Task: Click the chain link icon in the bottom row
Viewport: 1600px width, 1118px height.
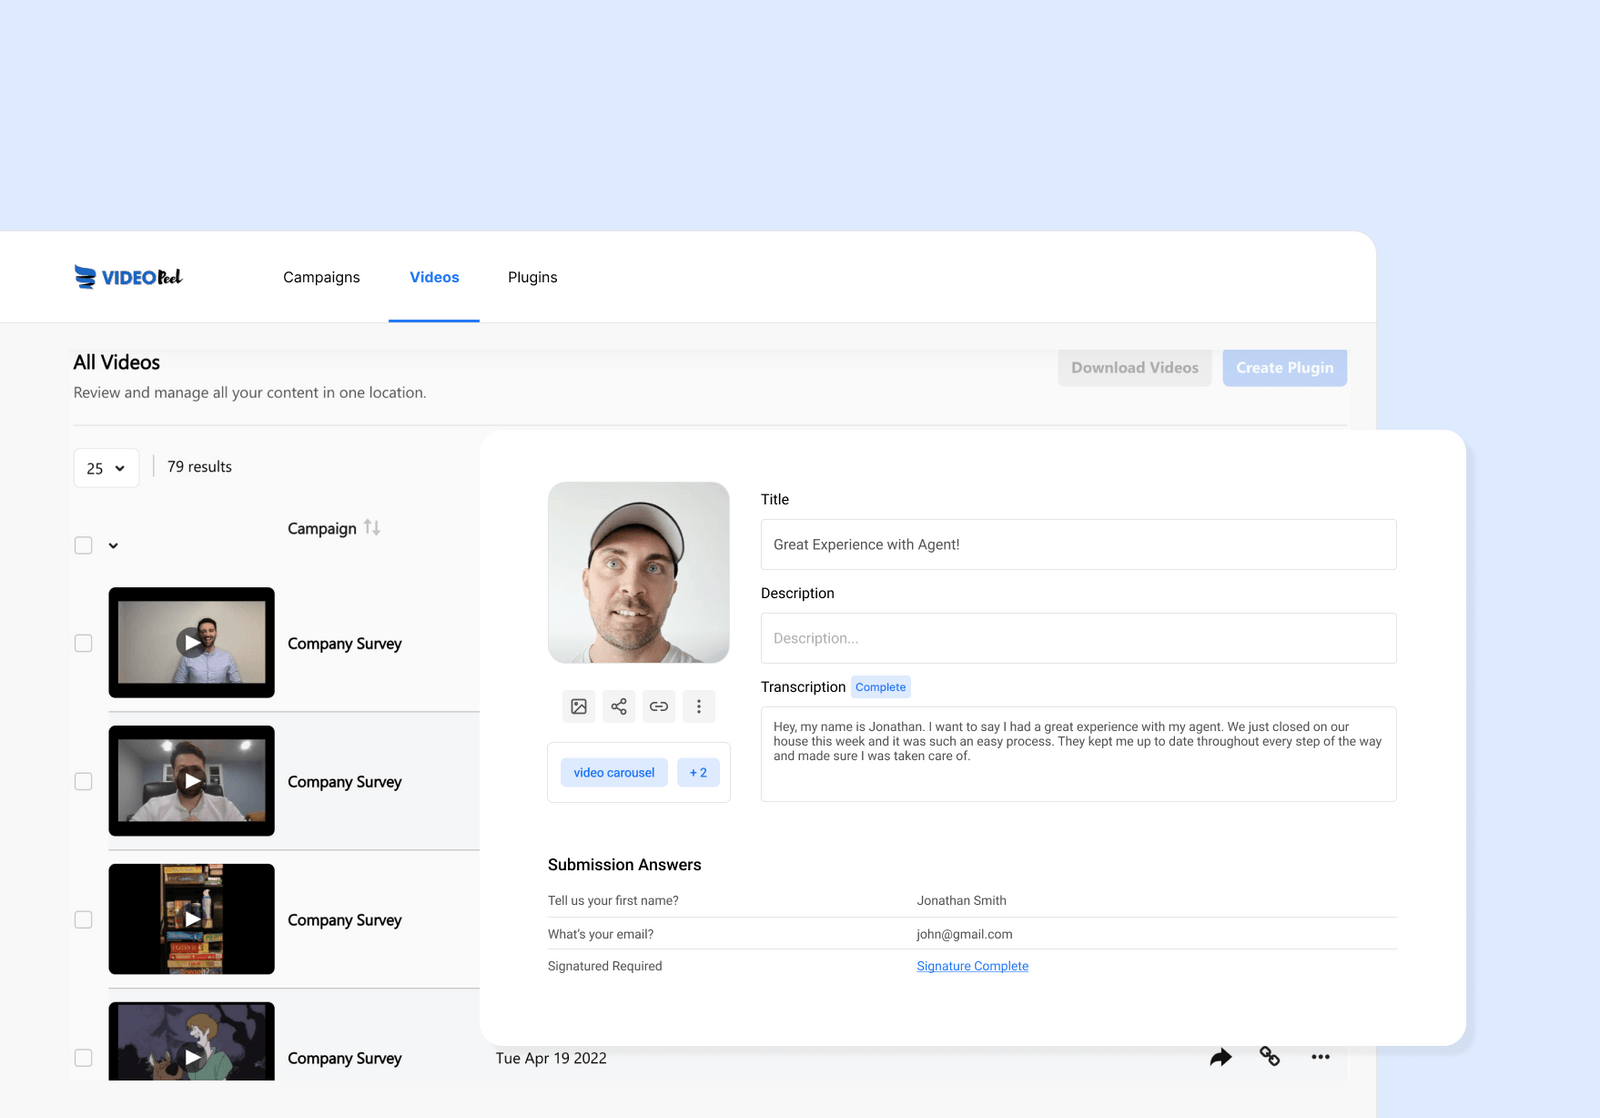Action: [x=1269, y=1056]
